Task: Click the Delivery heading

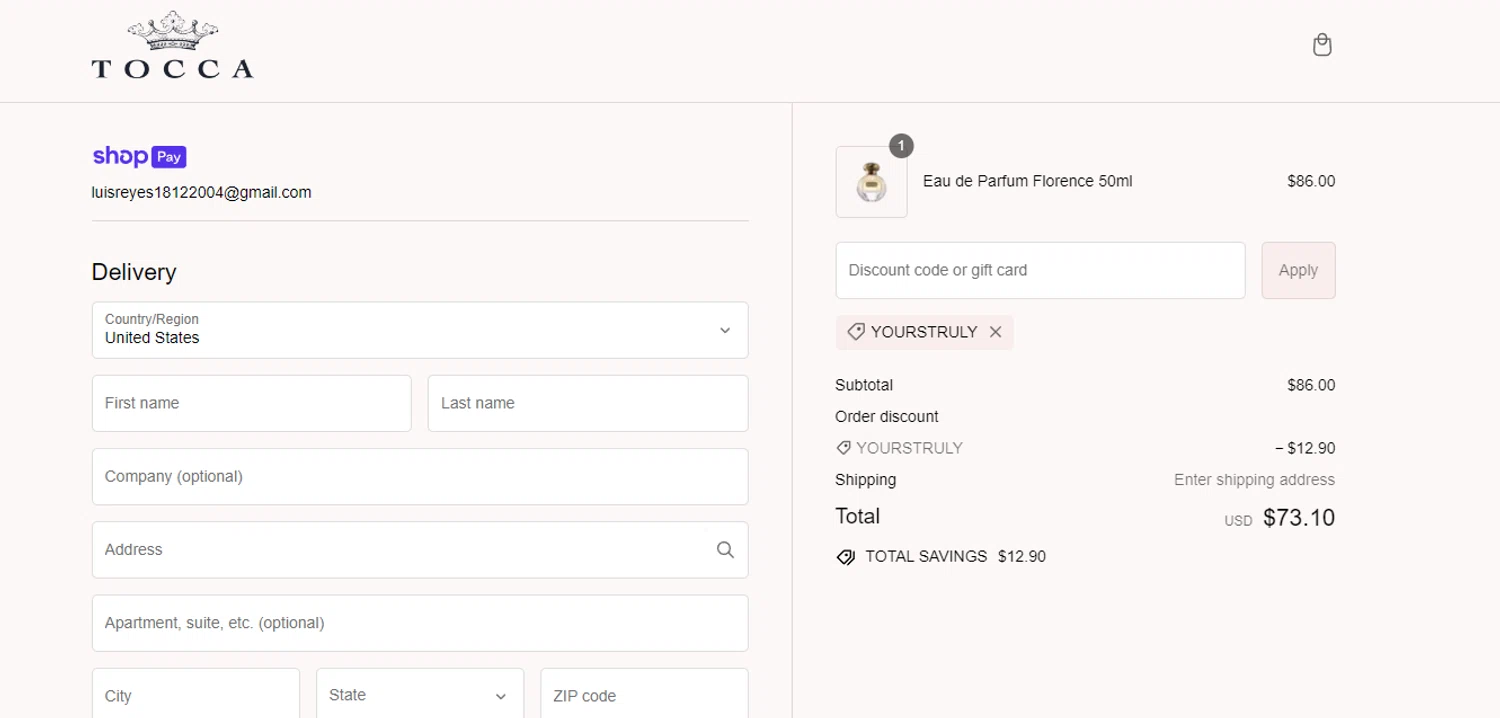Action: click(x=134, y=272)
